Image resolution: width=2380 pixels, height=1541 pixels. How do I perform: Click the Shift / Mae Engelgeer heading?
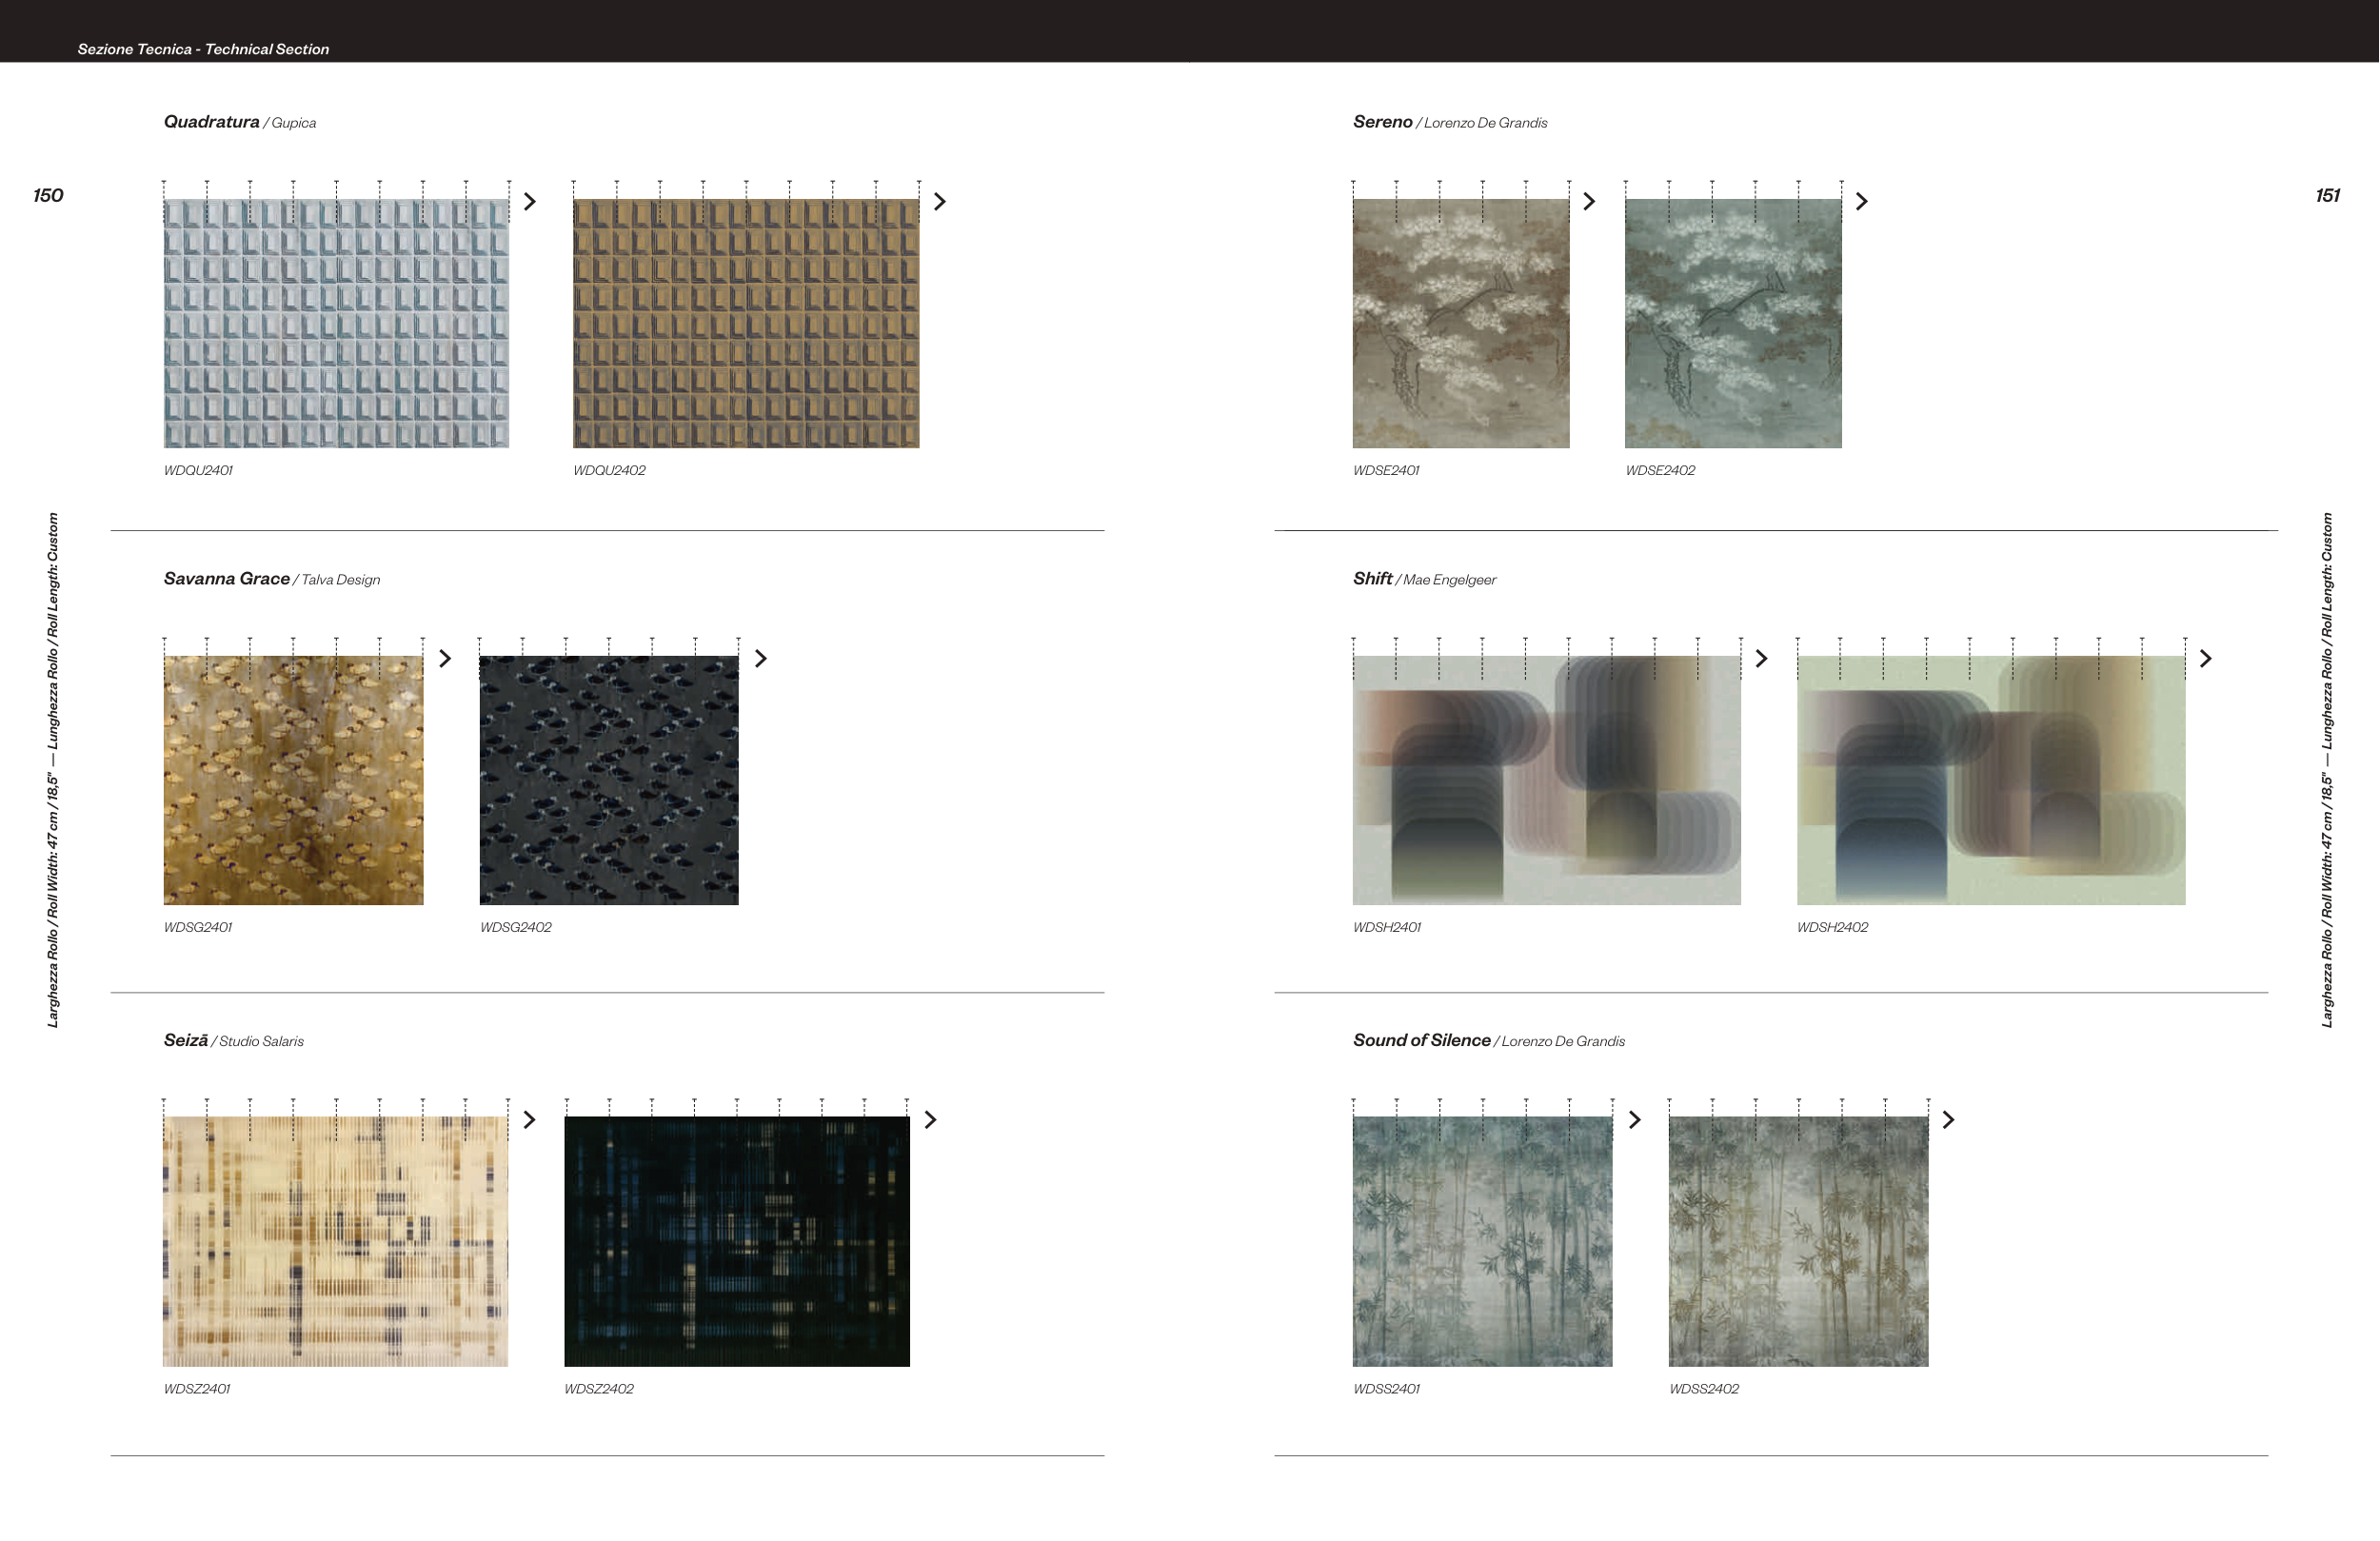pos(1424,579)
